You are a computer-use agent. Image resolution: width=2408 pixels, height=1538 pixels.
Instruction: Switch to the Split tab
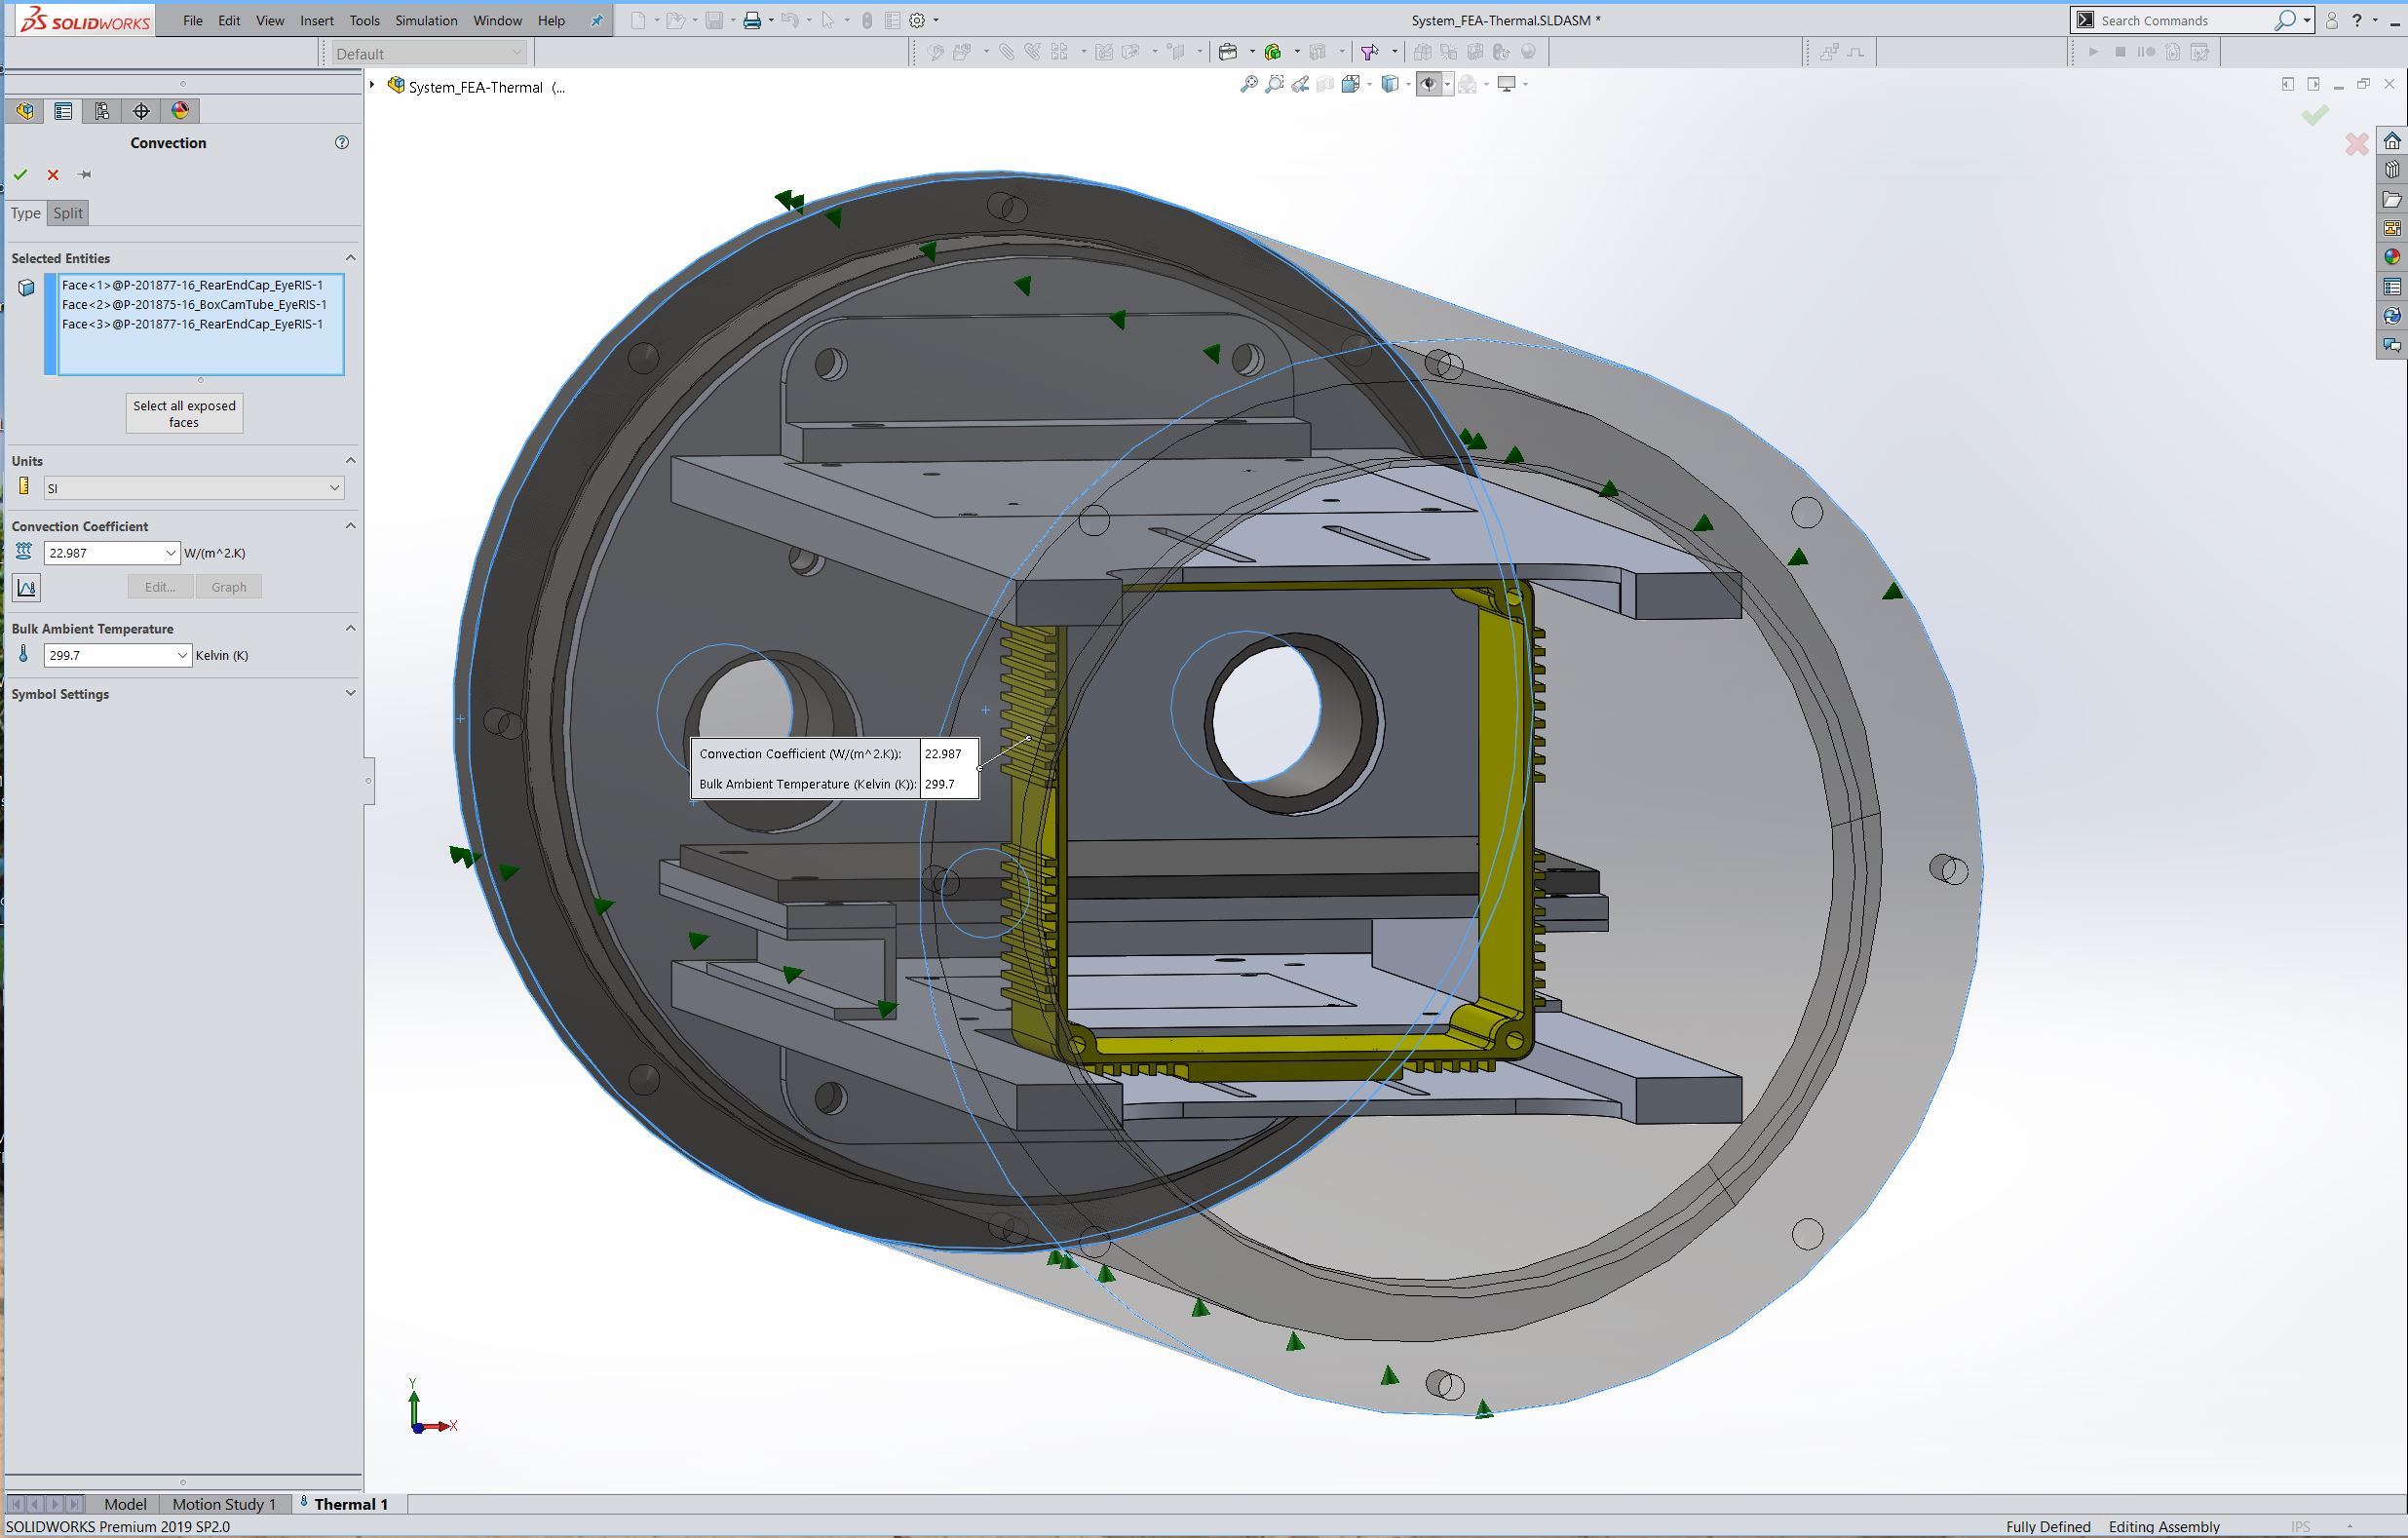[x=68, y=213]
